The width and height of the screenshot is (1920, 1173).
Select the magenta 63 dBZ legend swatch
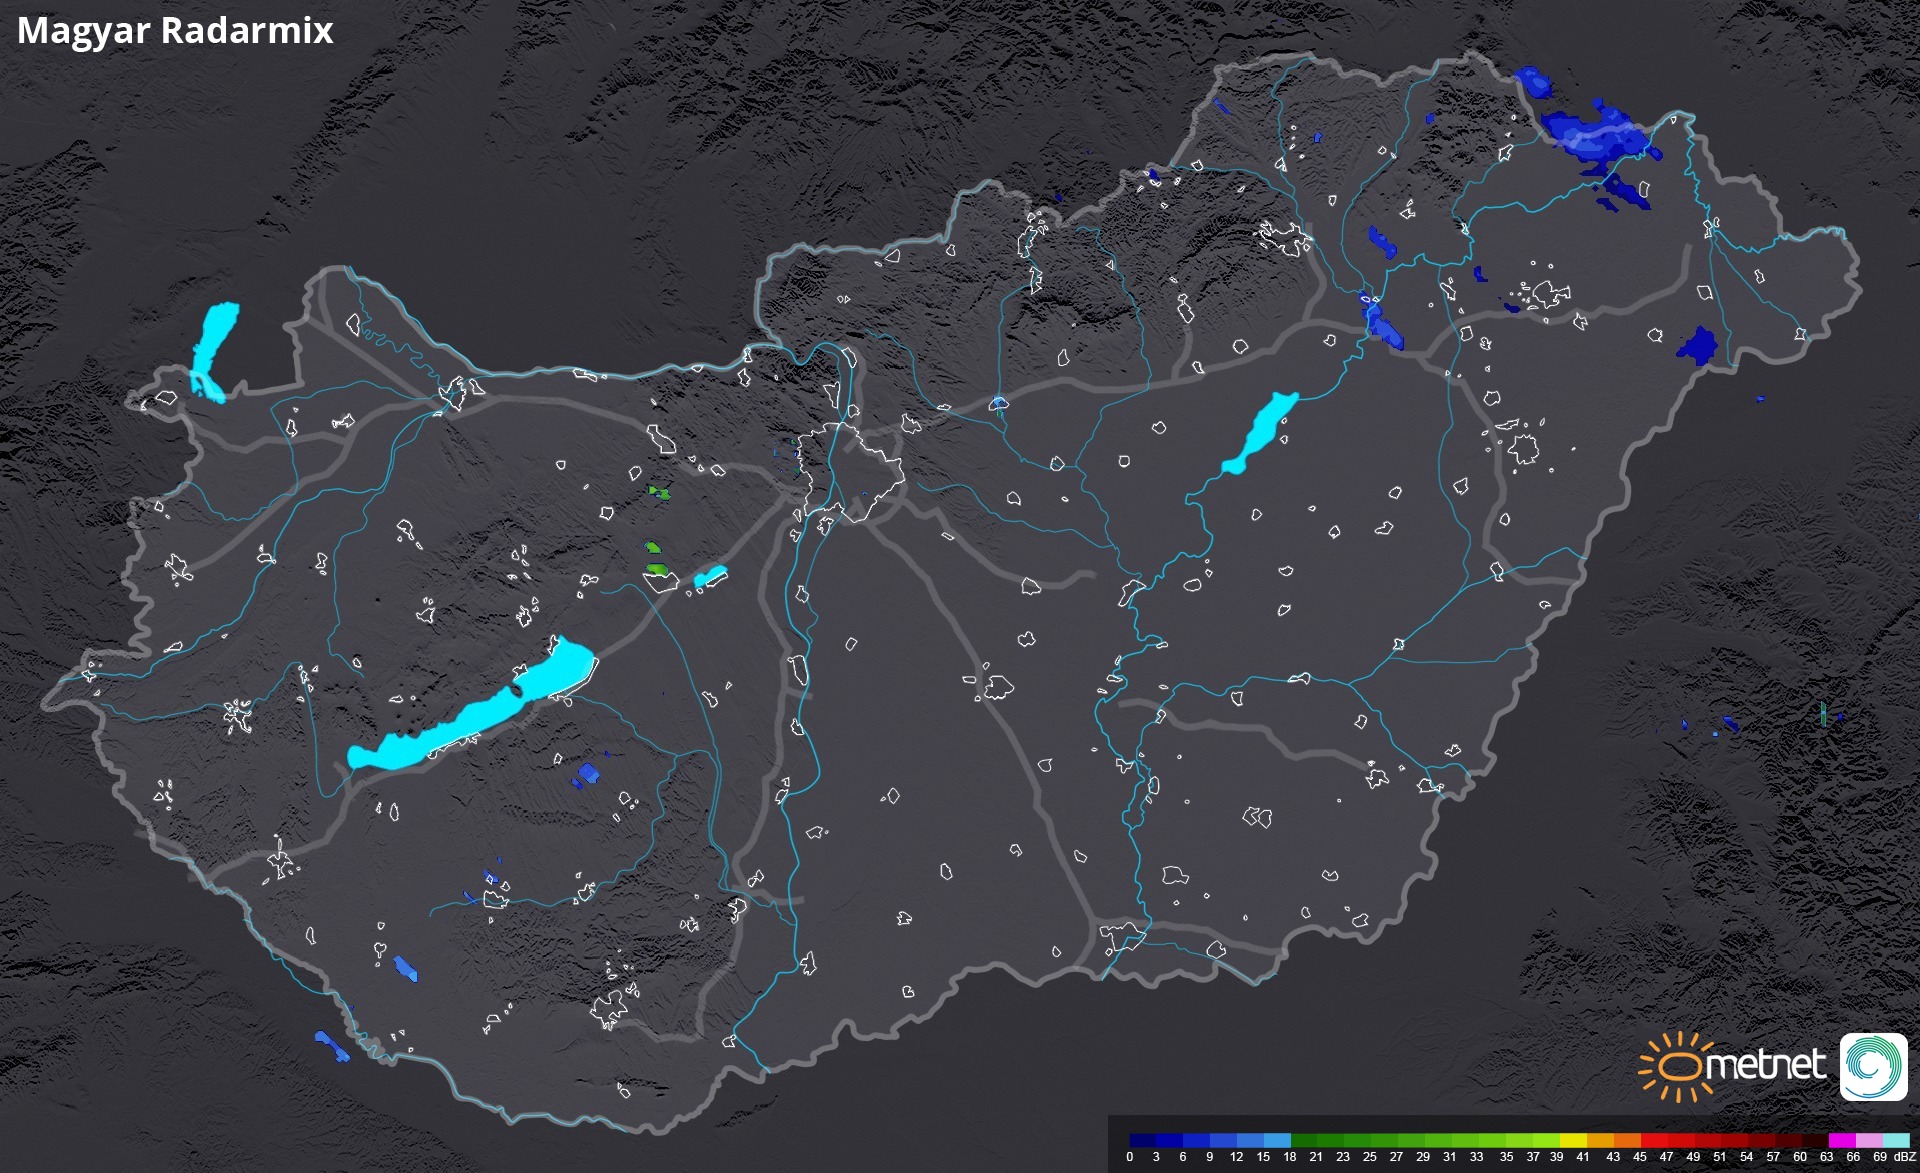tap(1842, 1140)
